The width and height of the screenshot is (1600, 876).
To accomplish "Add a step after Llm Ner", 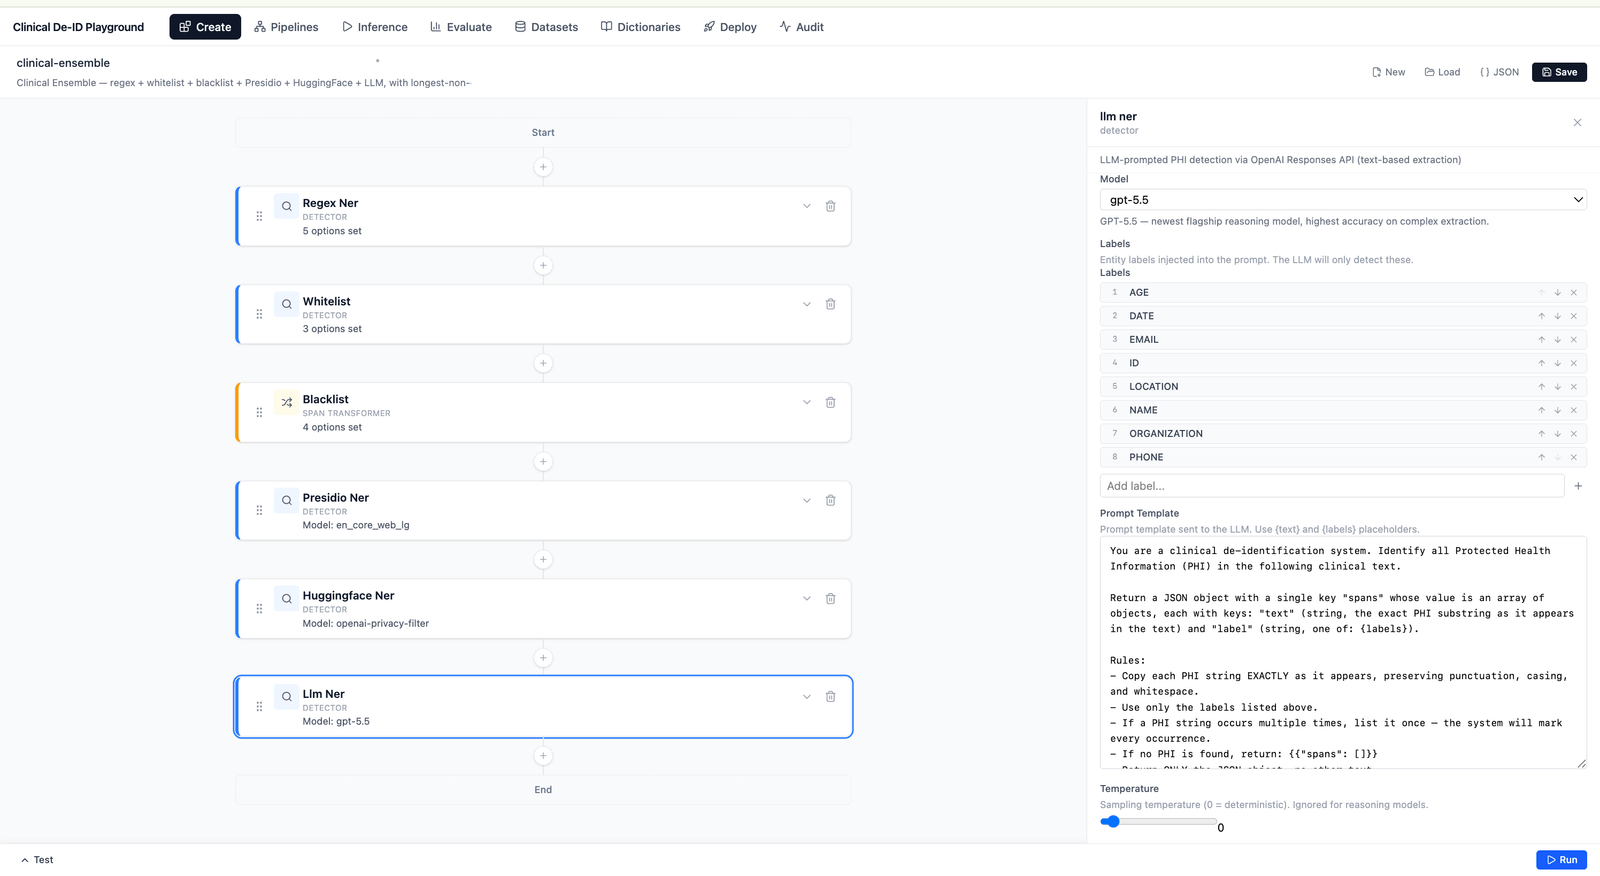I will [543, 756].
